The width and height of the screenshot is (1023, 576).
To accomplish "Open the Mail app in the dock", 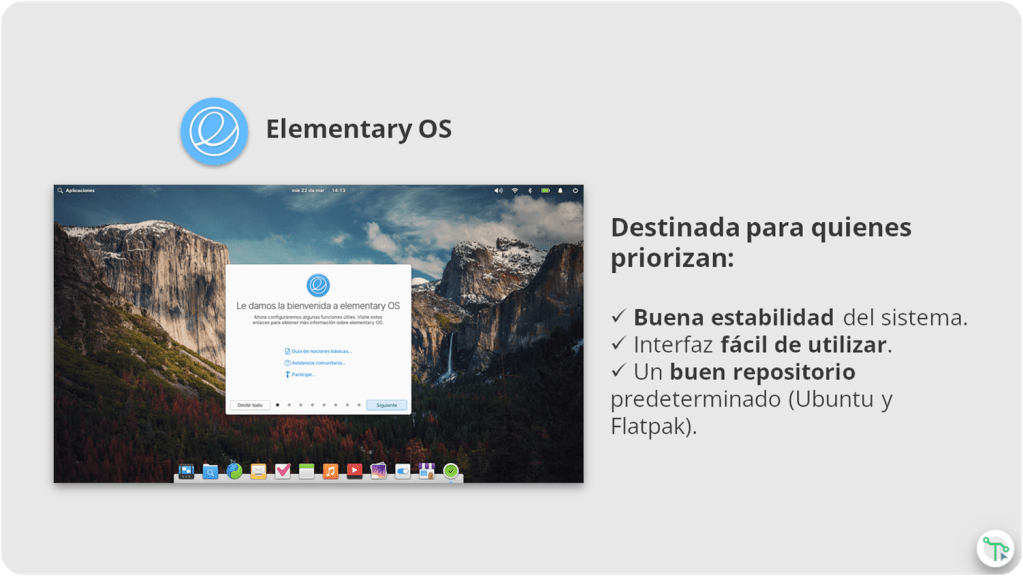I will pyautogui.click(x=258, y=471).
